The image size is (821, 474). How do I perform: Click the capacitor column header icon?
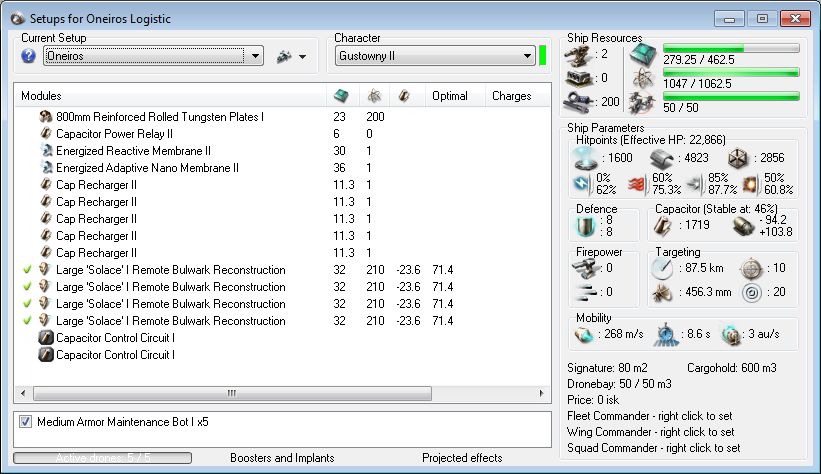404,96
